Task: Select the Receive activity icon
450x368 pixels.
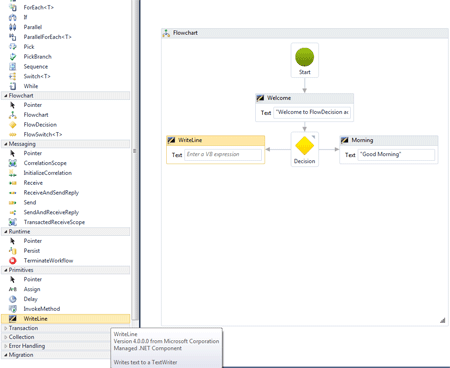Action: 13,183
